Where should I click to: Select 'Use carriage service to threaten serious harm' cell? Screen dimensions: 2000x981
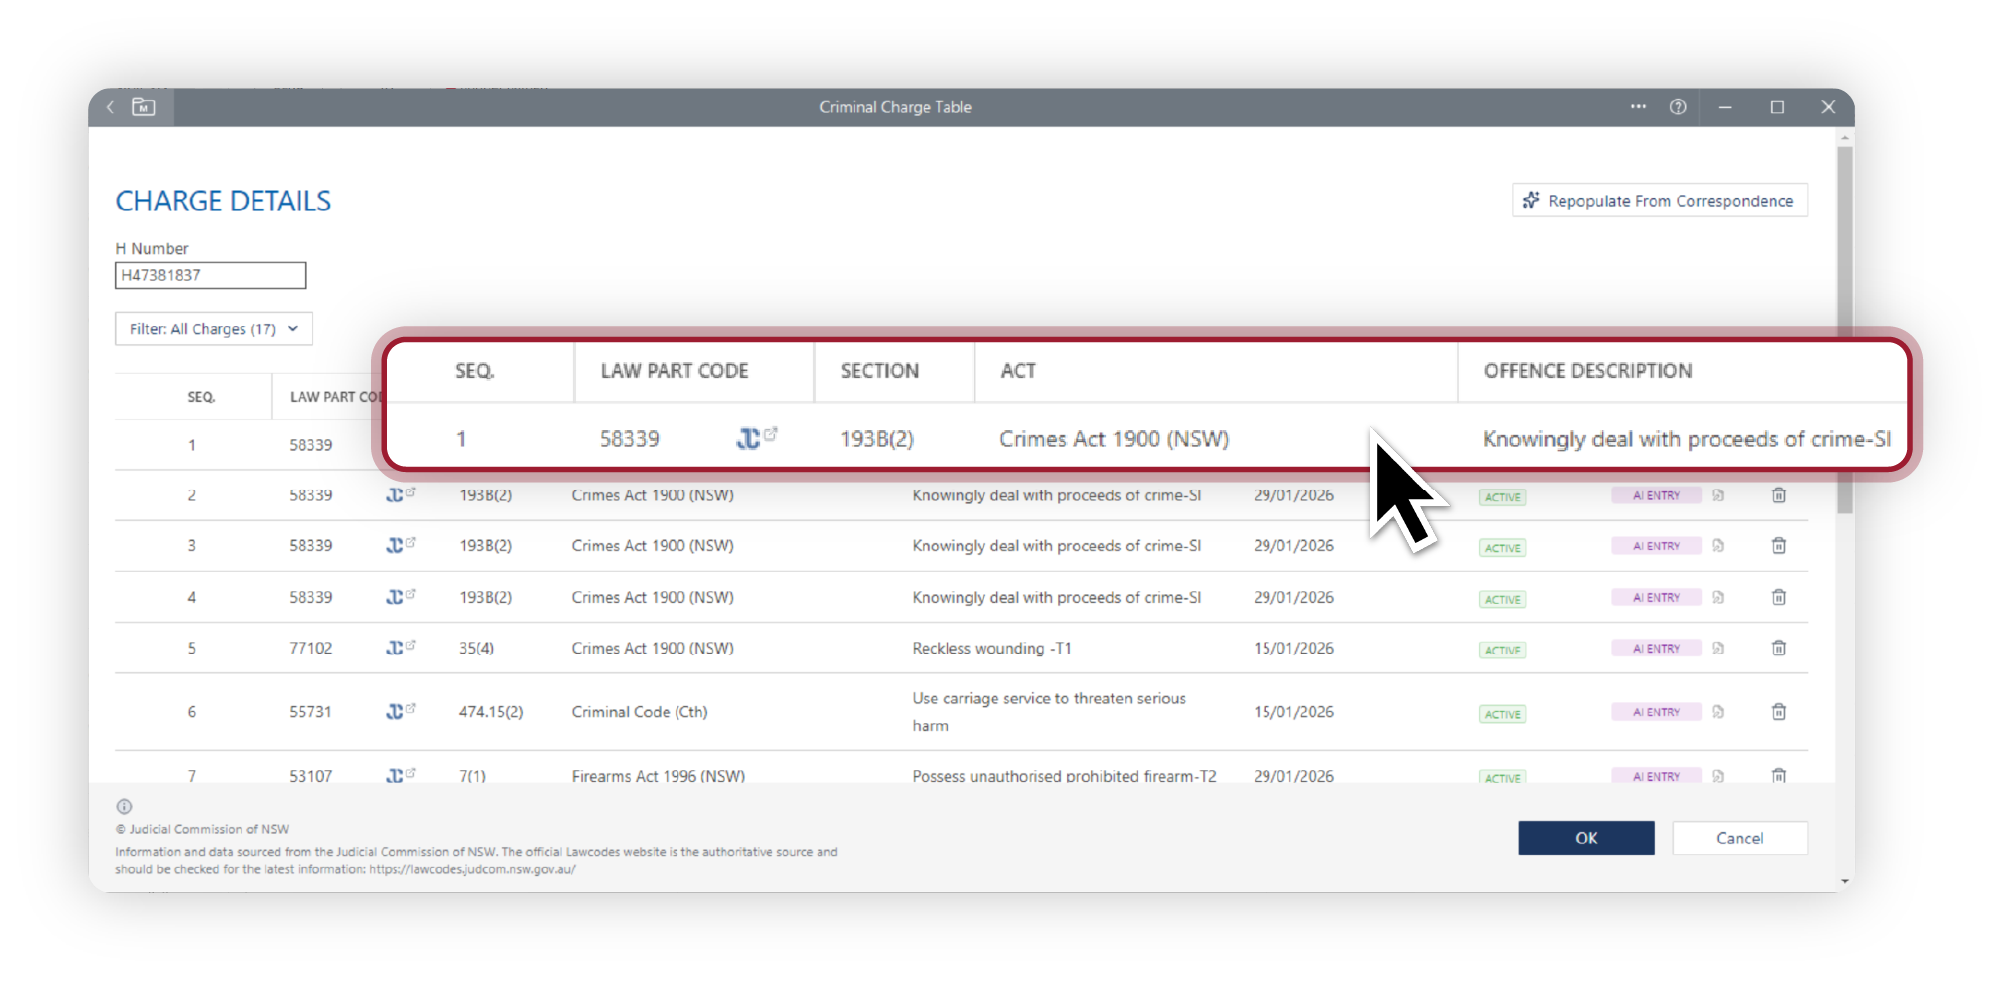coord(1049,712)
